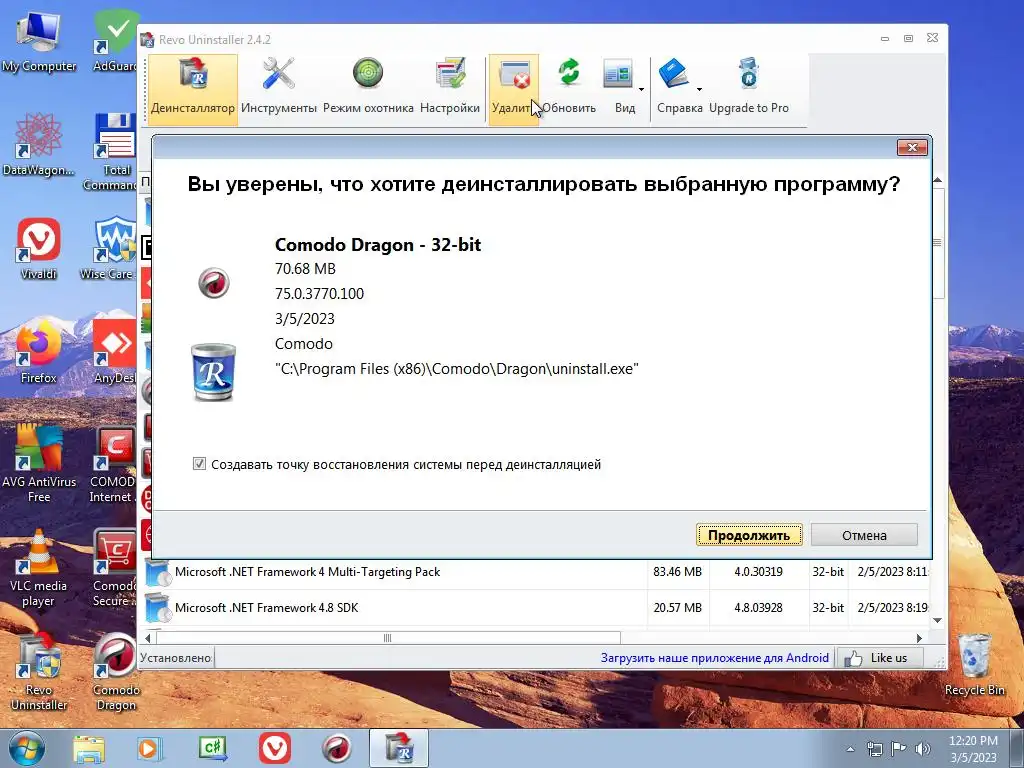
Task: Open AdGuard desktop shortcut
Action: pyautogui.click(x=116, y=42)
